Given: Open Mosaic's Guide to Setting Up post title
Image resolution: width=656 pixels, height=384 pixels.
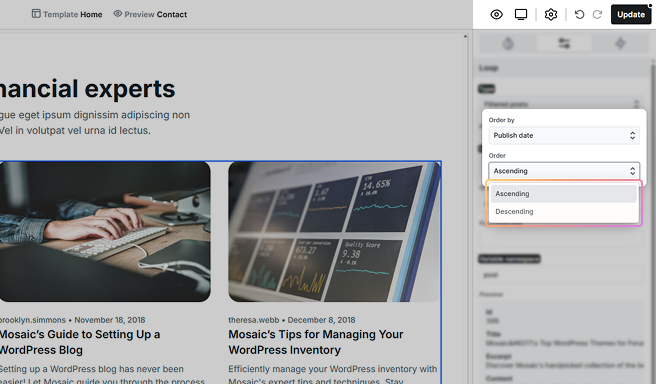Looking at the screenshot, I should [x=79, y=342].
